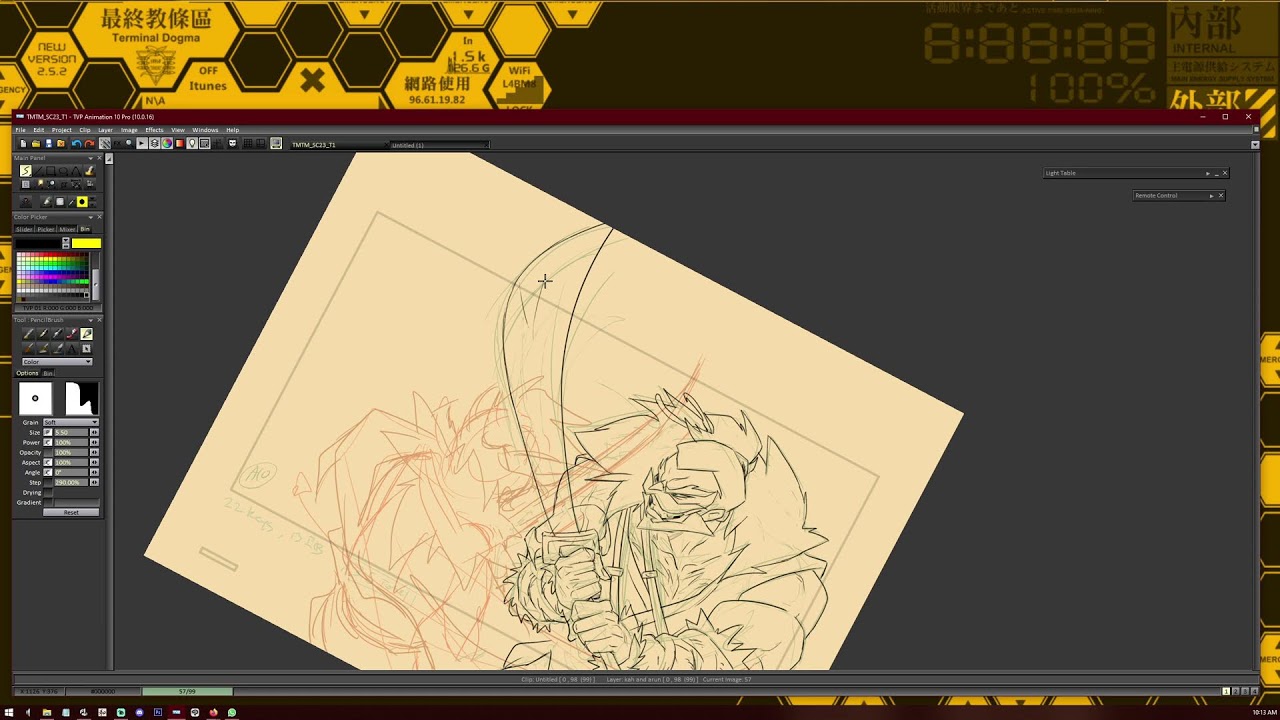Click the Opacity value slider
Viewport: 1280px width, 720px height.
tap(71, 452)
